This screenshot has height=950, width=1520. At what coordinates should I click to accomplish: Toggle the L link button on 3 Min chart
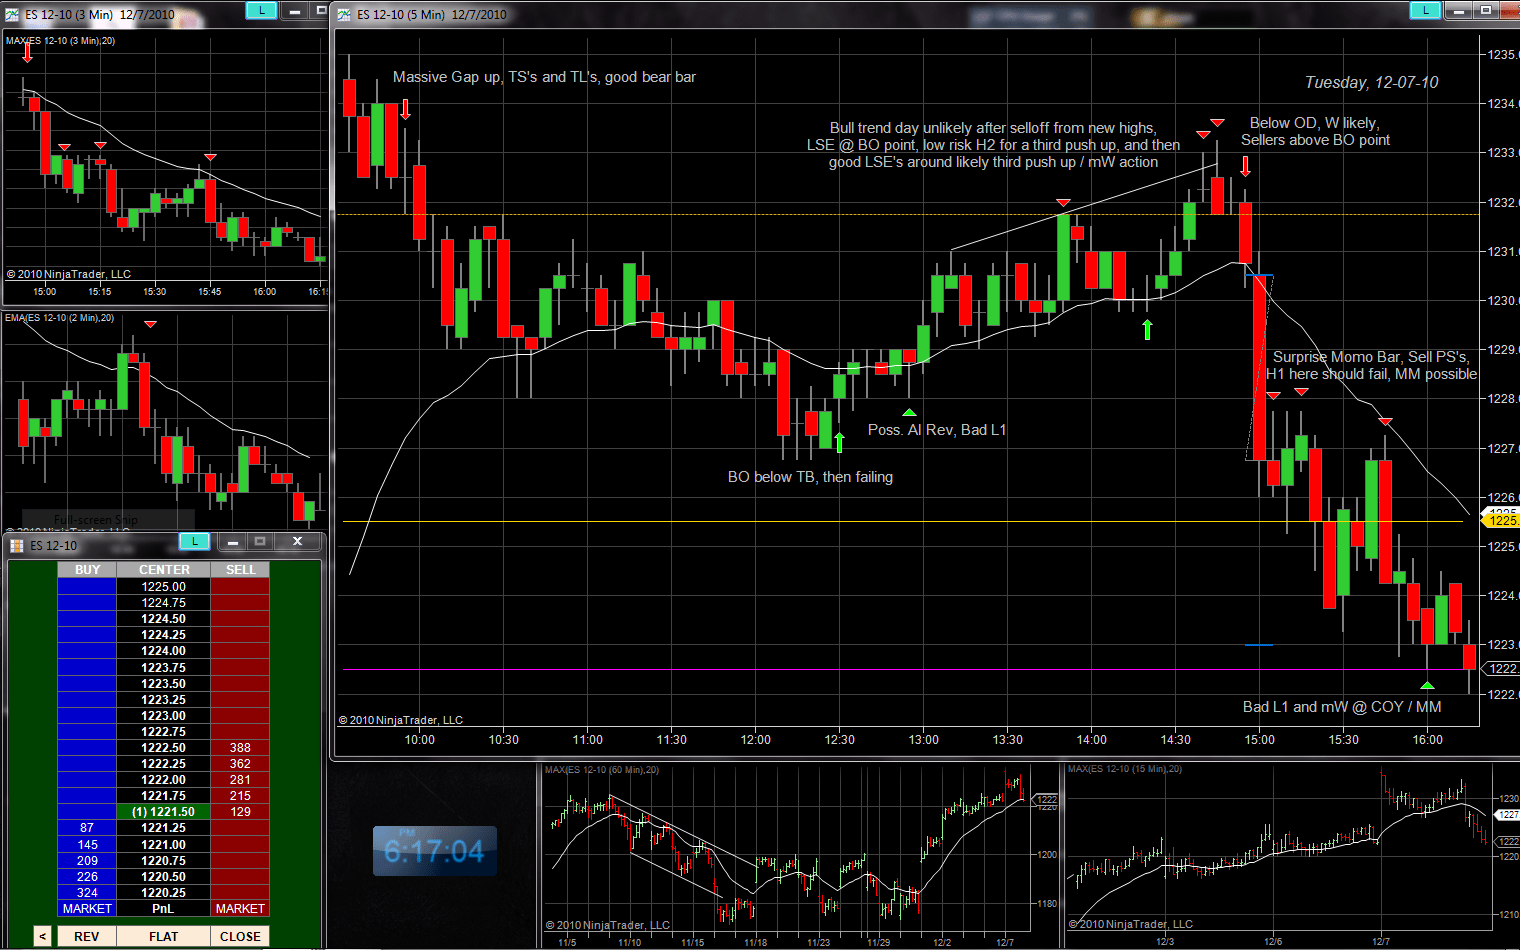[261, 10]
